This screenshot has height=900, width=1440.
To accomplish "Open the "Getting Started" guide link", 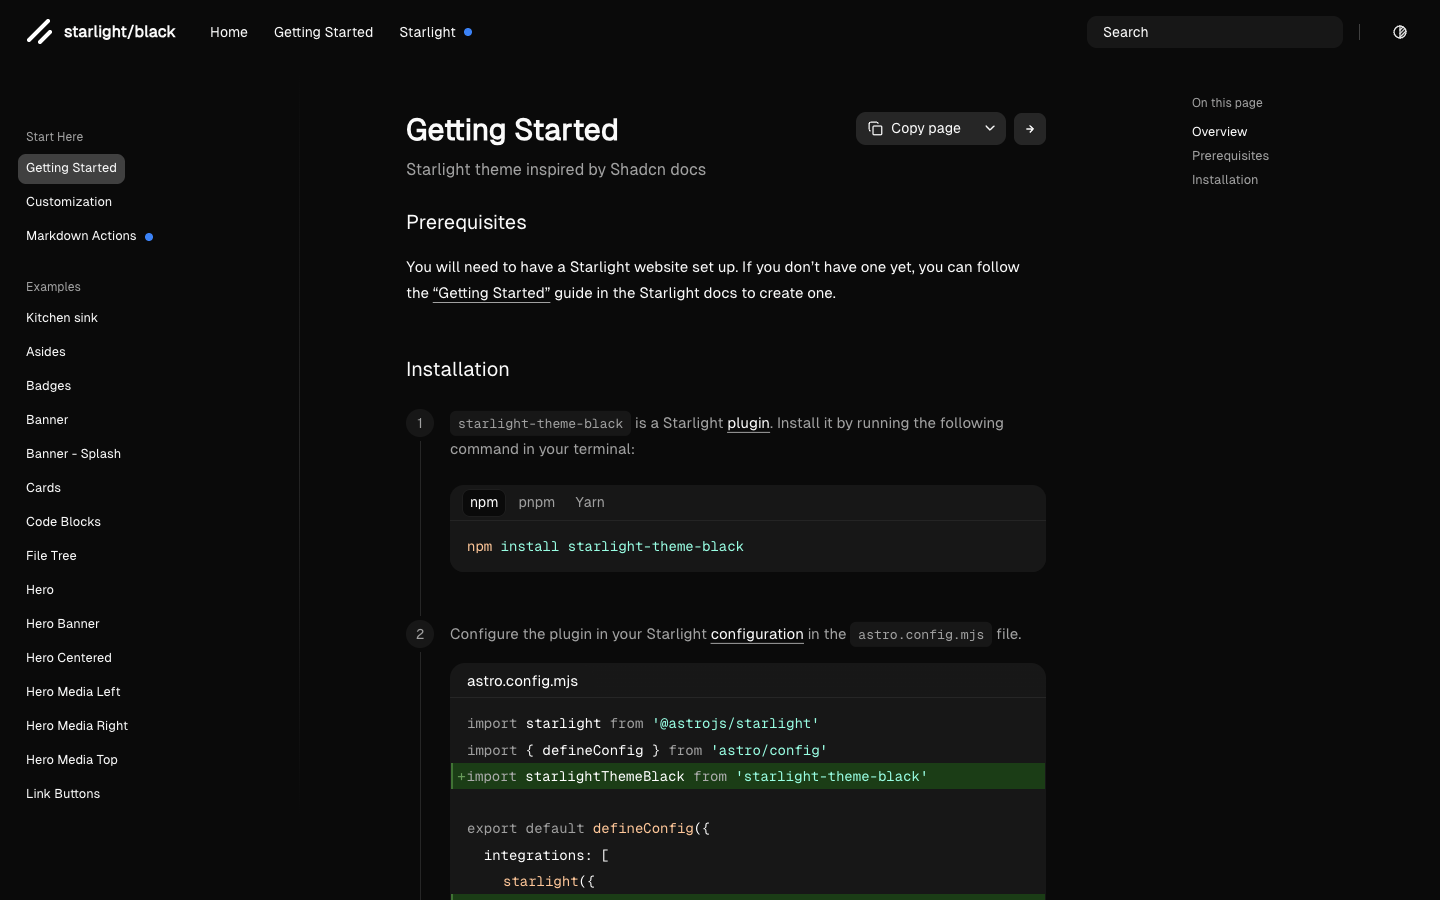I will (491, 293).
